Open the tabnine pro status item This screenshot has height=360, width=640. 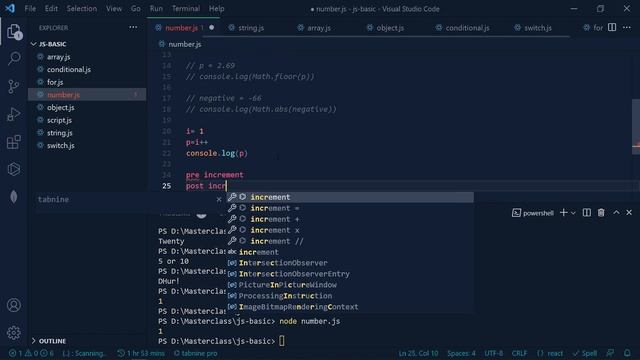coord(196,353)
